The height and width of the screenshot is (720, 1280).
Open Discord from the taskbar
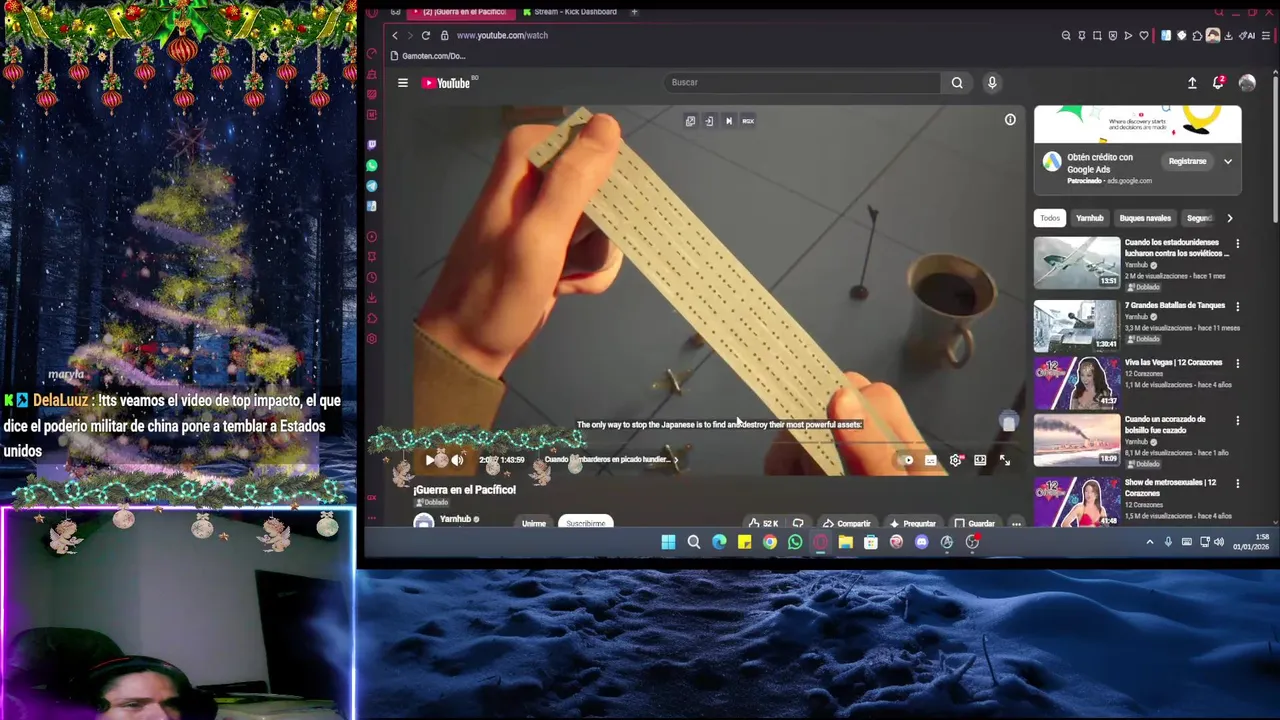click(x=921, y=542)
